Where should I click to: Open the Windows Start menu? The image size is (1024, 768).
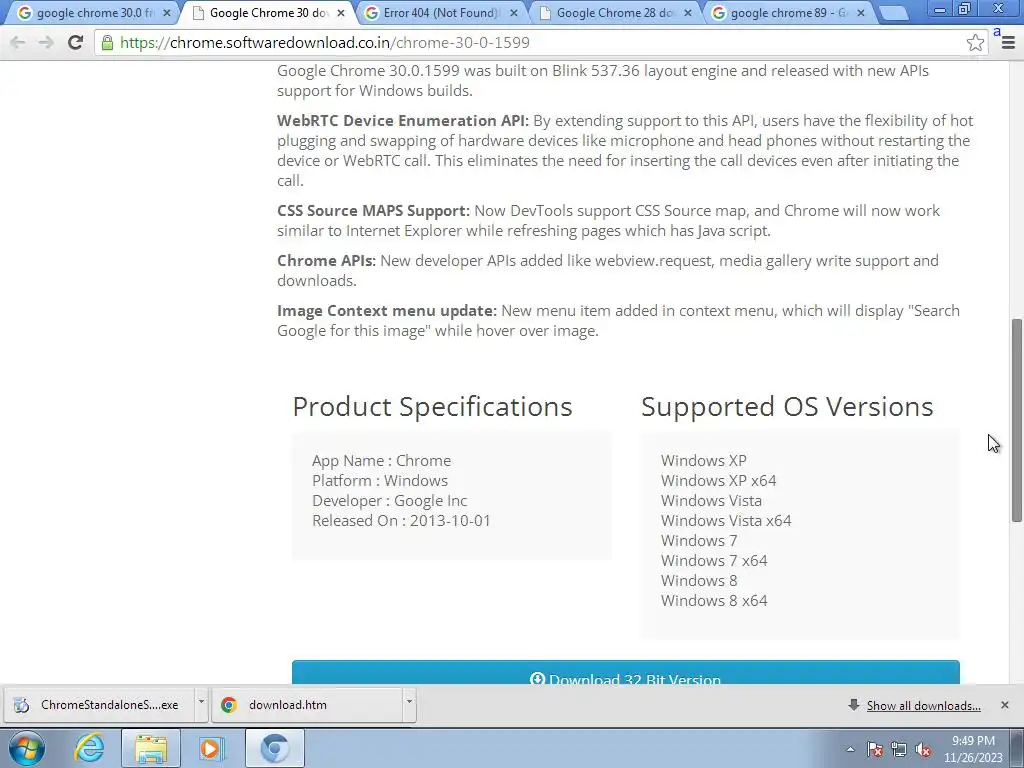tap(27, 748)
